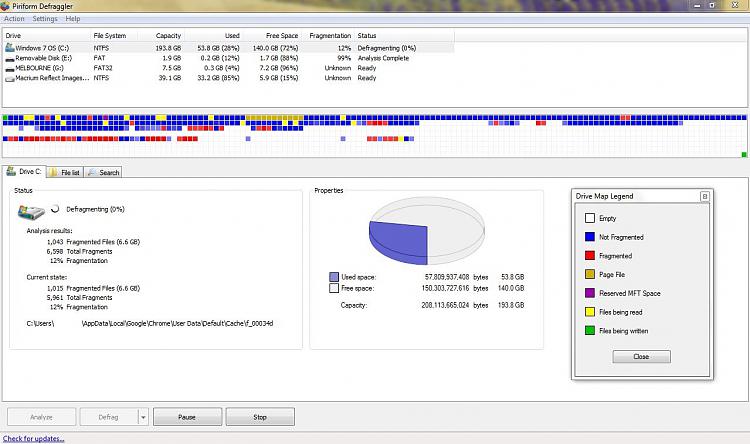The height and width of the screenshot is (444, 750).
Task: Switch to the Drive C: tab
Action: (24, 171)
